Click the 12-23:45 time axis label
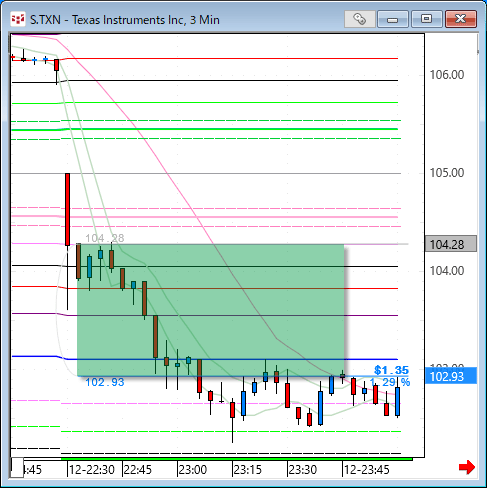Viewport: 487px width, 488px height. tap(366, 470)
